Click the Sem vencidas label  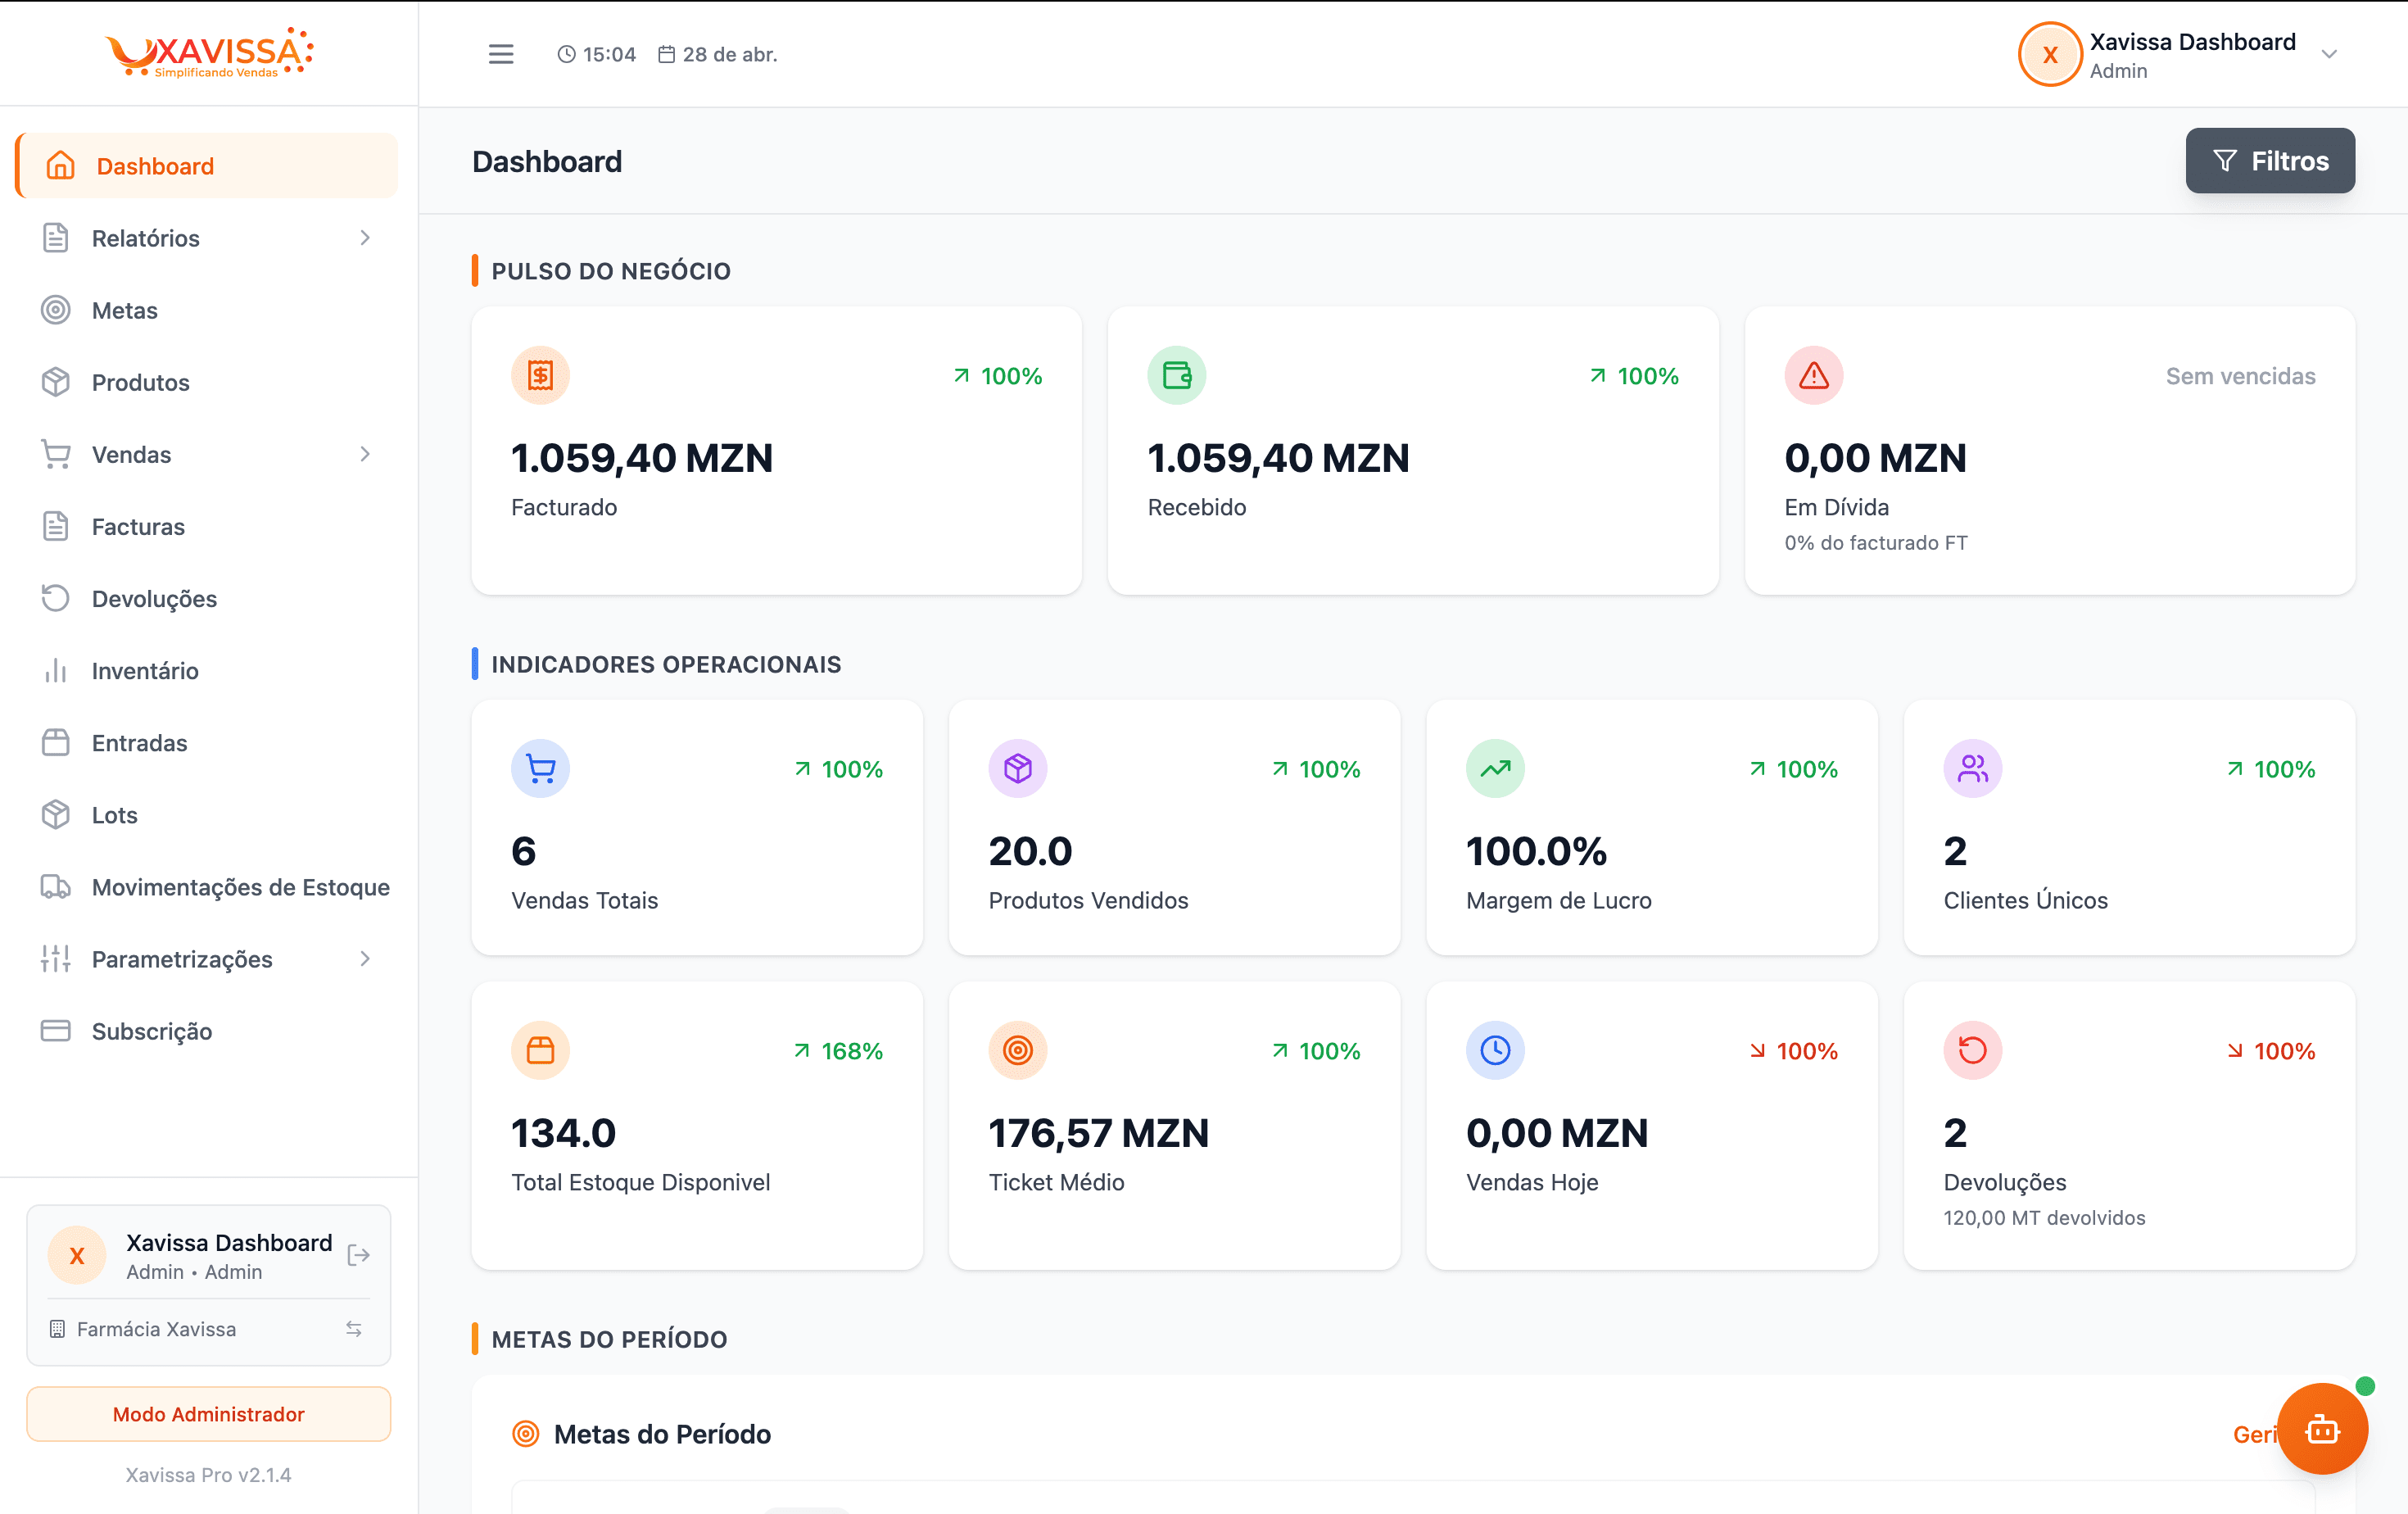point(2240,376)
